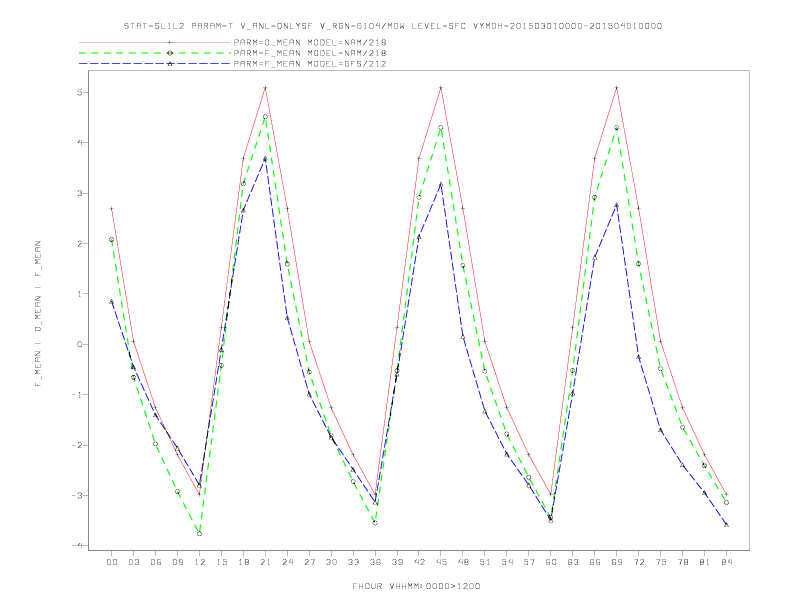
Task: Click x-axis tick label 24
Action: pos(287,562)
